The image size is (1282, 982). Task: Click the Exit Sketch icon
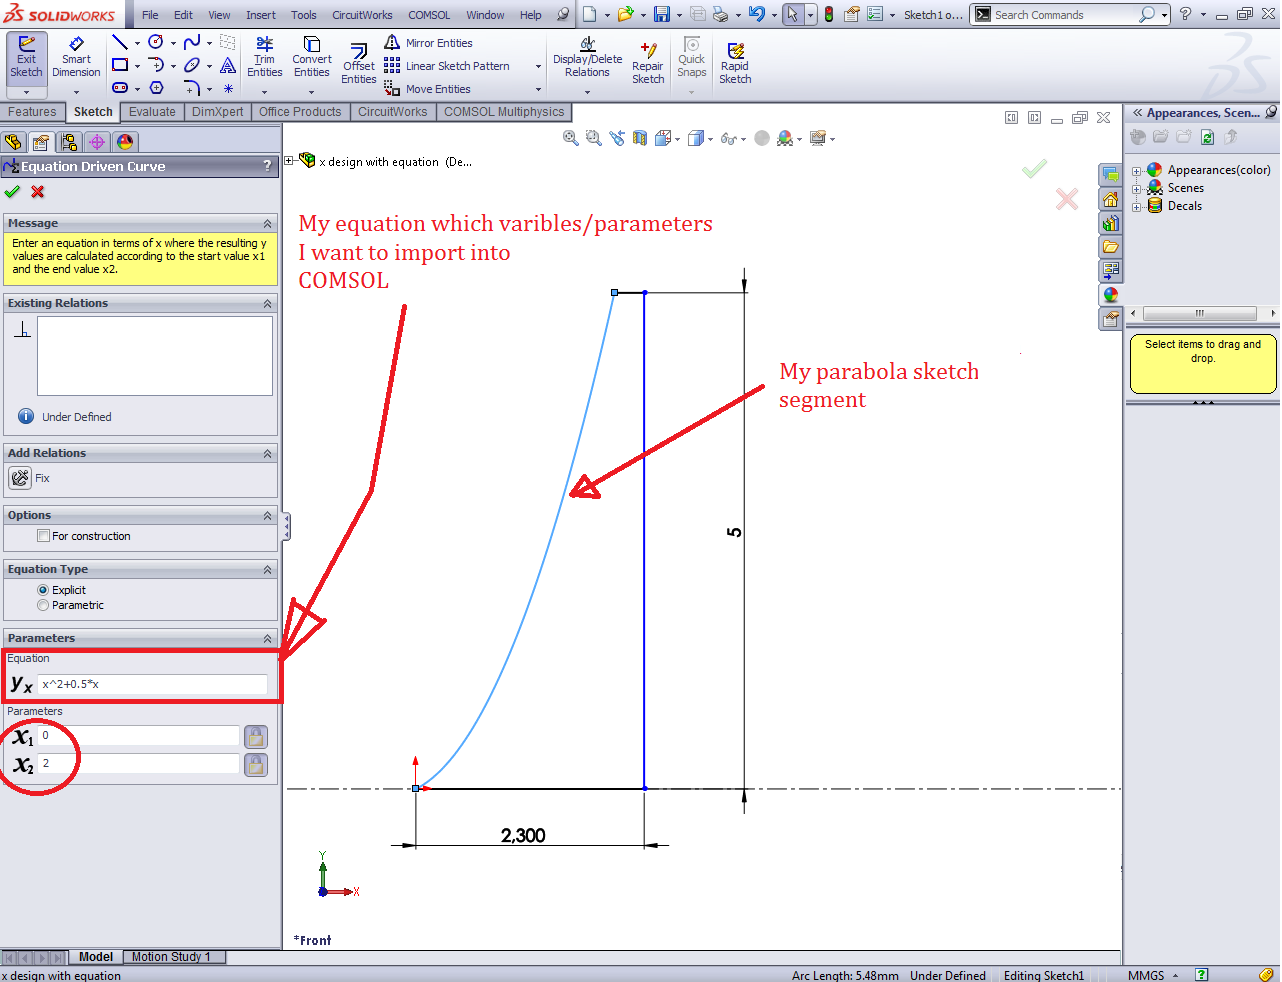[26, 56]
